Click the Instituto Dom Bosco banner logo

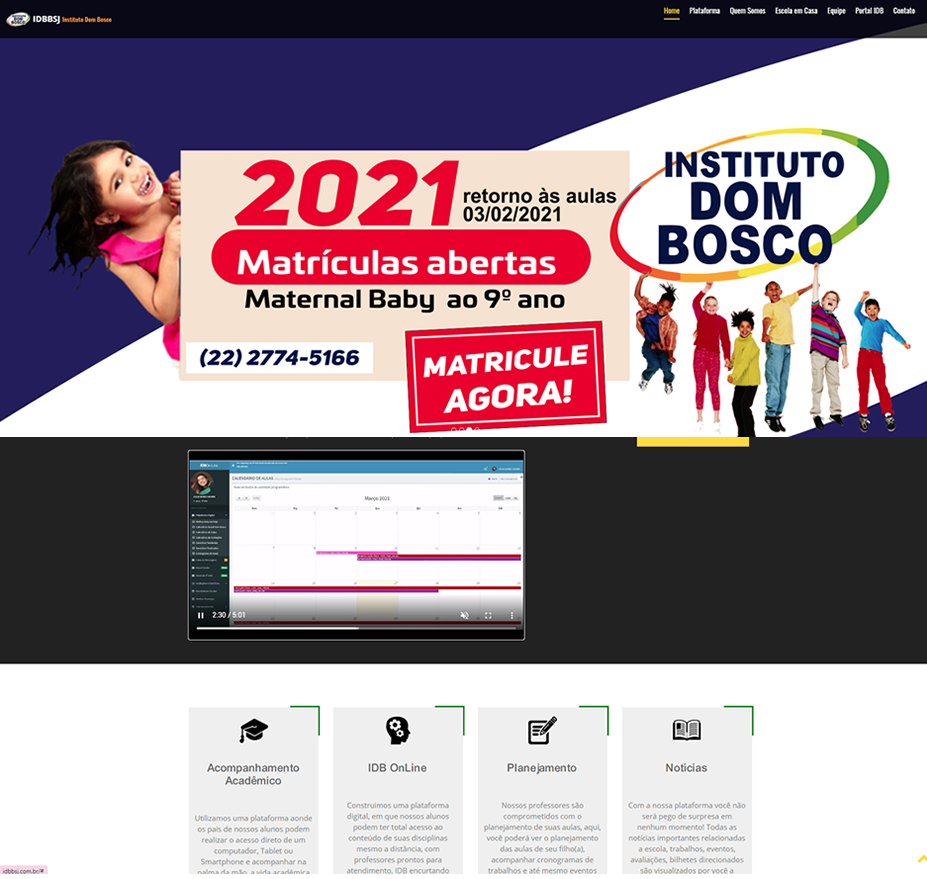pos(750,205)
